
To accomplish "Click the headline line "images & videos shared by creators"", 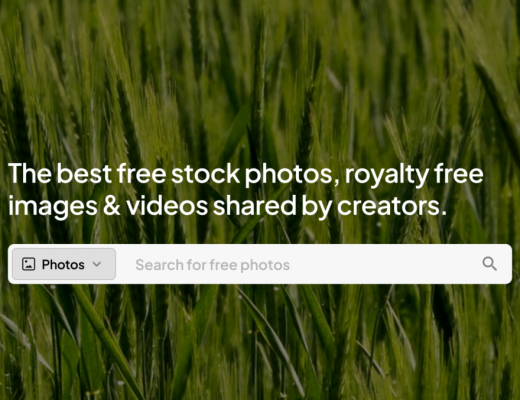I will 227,206.
